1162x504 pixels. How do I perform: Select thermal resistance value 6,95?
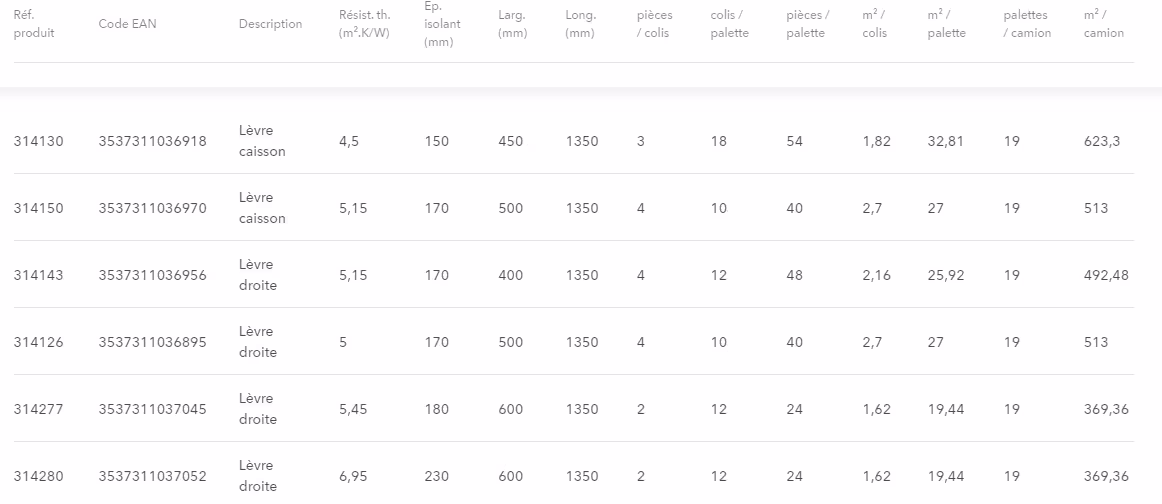coord(353,476)
